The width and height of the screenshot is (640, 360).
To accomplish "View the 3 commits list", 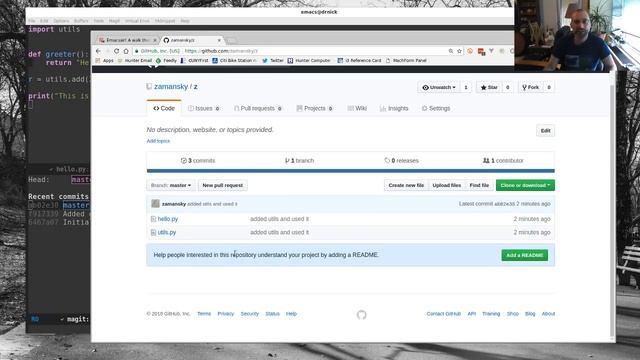I will tap(198, 160).
